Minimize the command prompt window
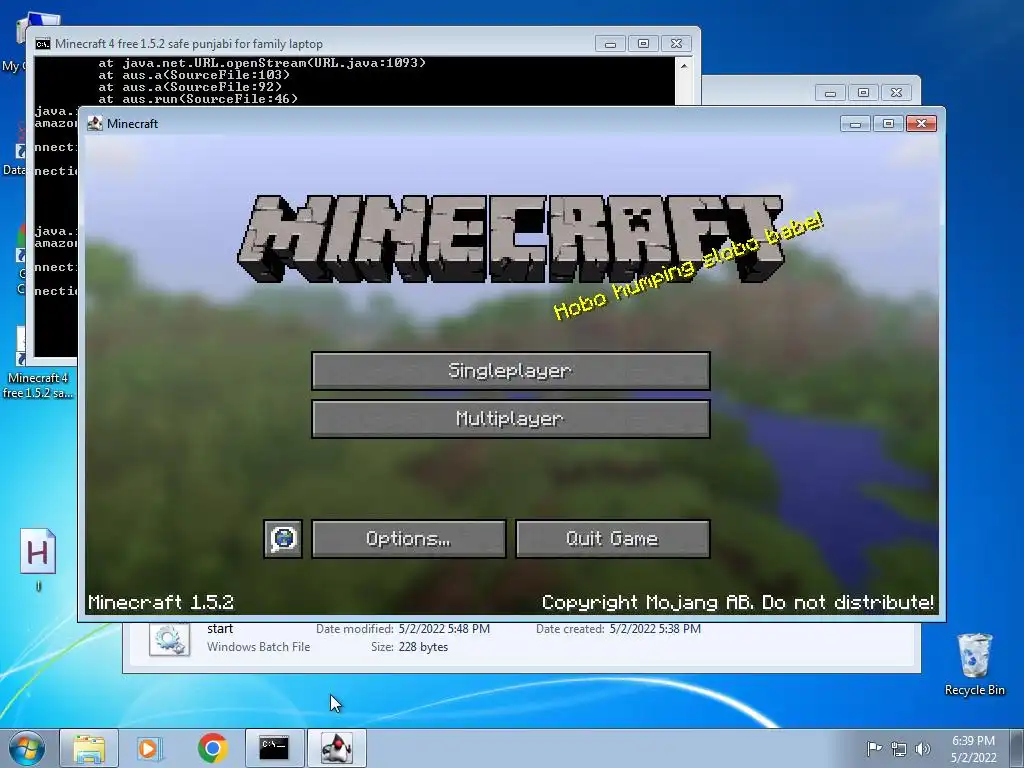Viewport: 1024px width, 768px height. (x=611, y=44)
